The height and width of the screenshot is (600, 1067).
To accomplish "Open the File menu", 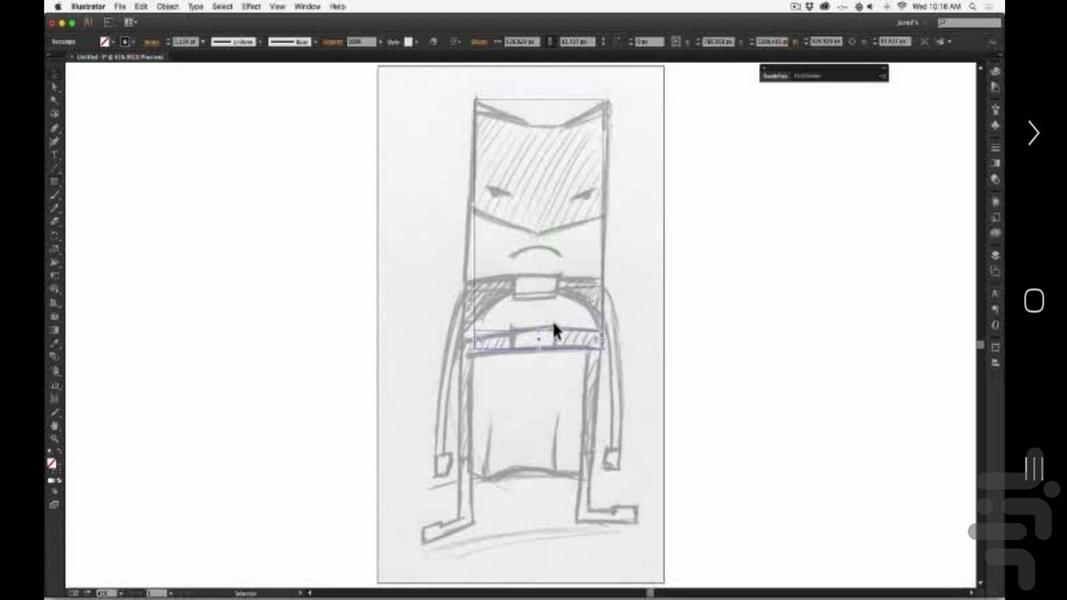I will 120,7.
